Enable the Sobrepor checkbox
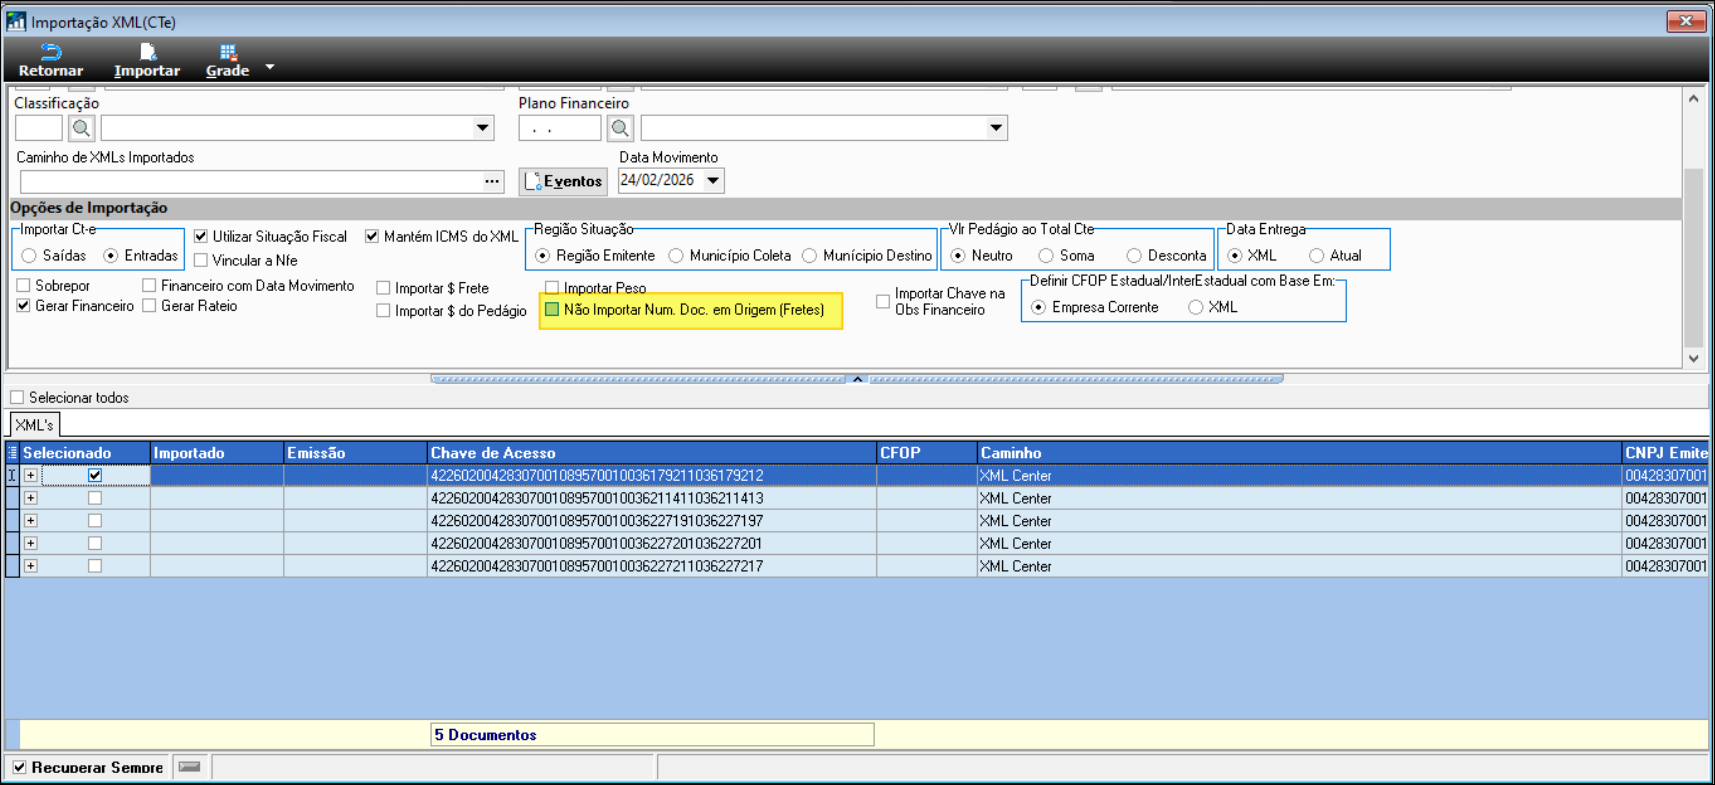The image size is (1715, 785). [x=24, y=286]
